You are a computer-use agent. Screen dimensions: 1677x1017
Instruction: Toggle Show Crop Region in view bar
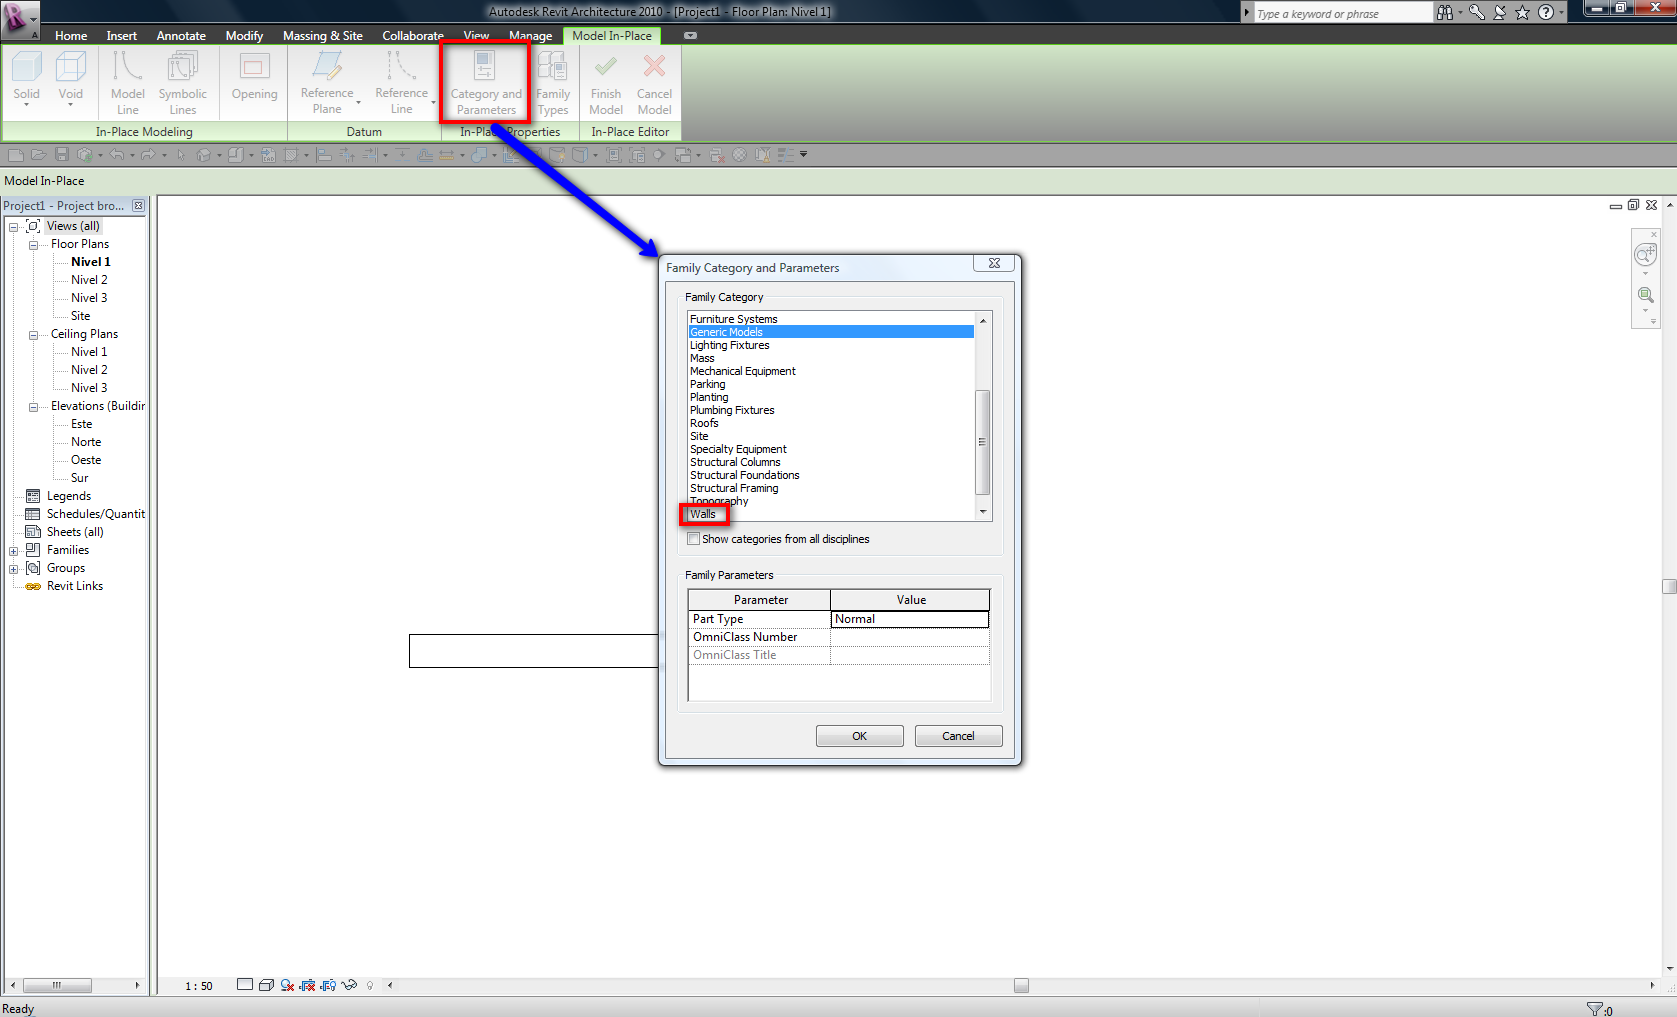coord(328,985)
